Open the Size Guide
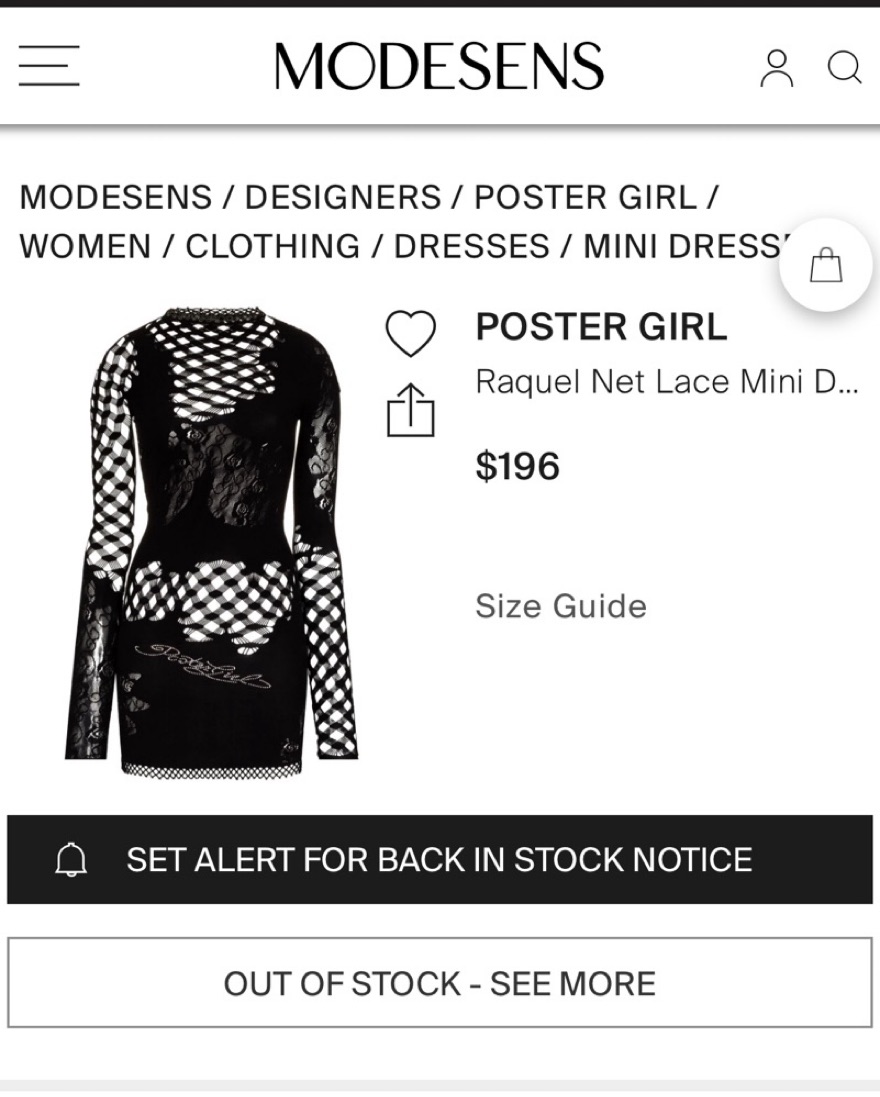The image size is (880, 1097). (560, 606)
